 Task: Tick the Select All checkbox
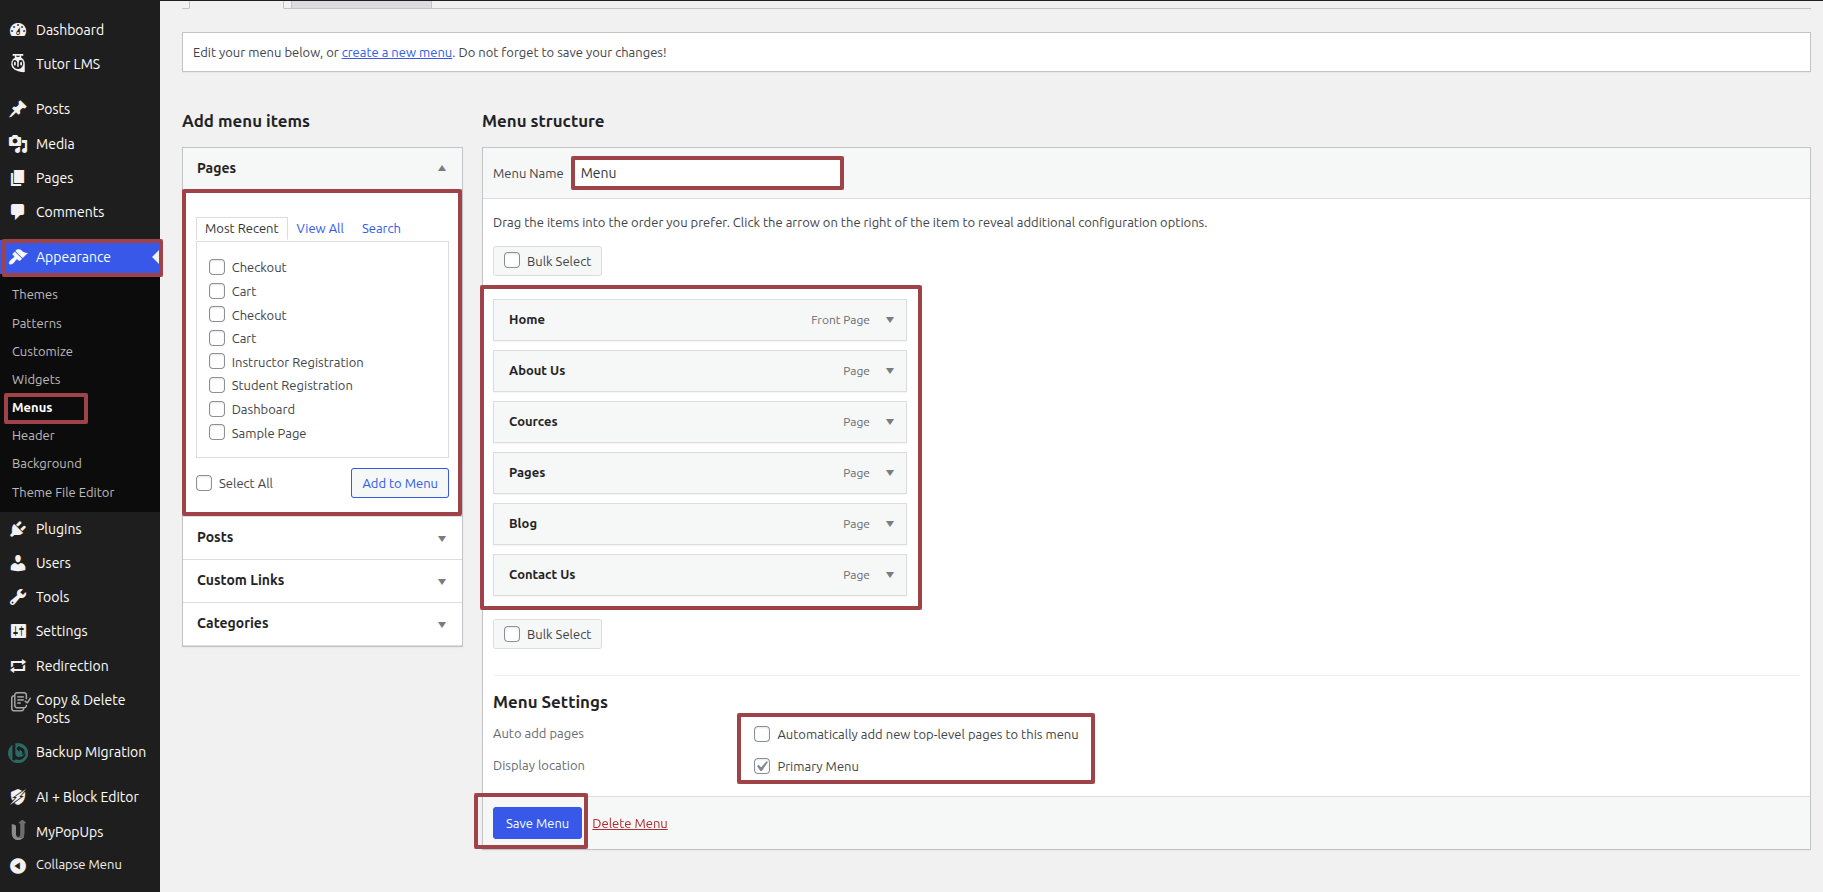pyautogui.click(x=205, y=483)
